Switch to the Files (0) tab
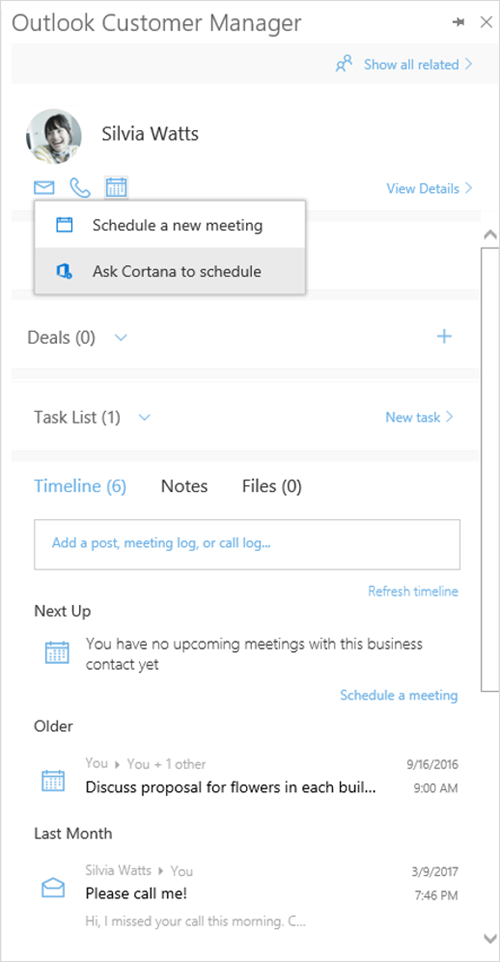This screenshot has width=500, height=962. click(272, 487)
